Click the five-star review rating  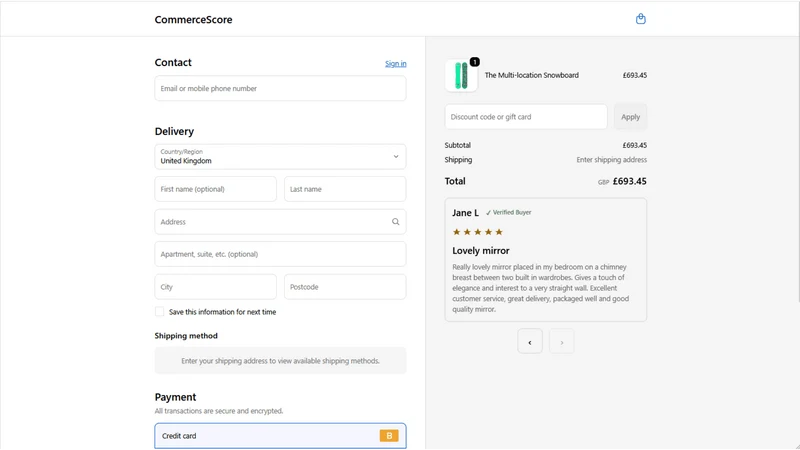478,232
